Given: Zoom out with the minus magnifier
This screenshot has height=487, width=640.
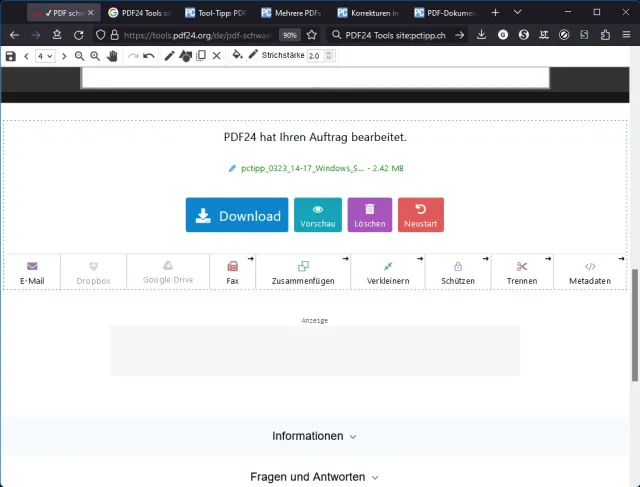Looking at the screenshot, I should pos(80,56).
